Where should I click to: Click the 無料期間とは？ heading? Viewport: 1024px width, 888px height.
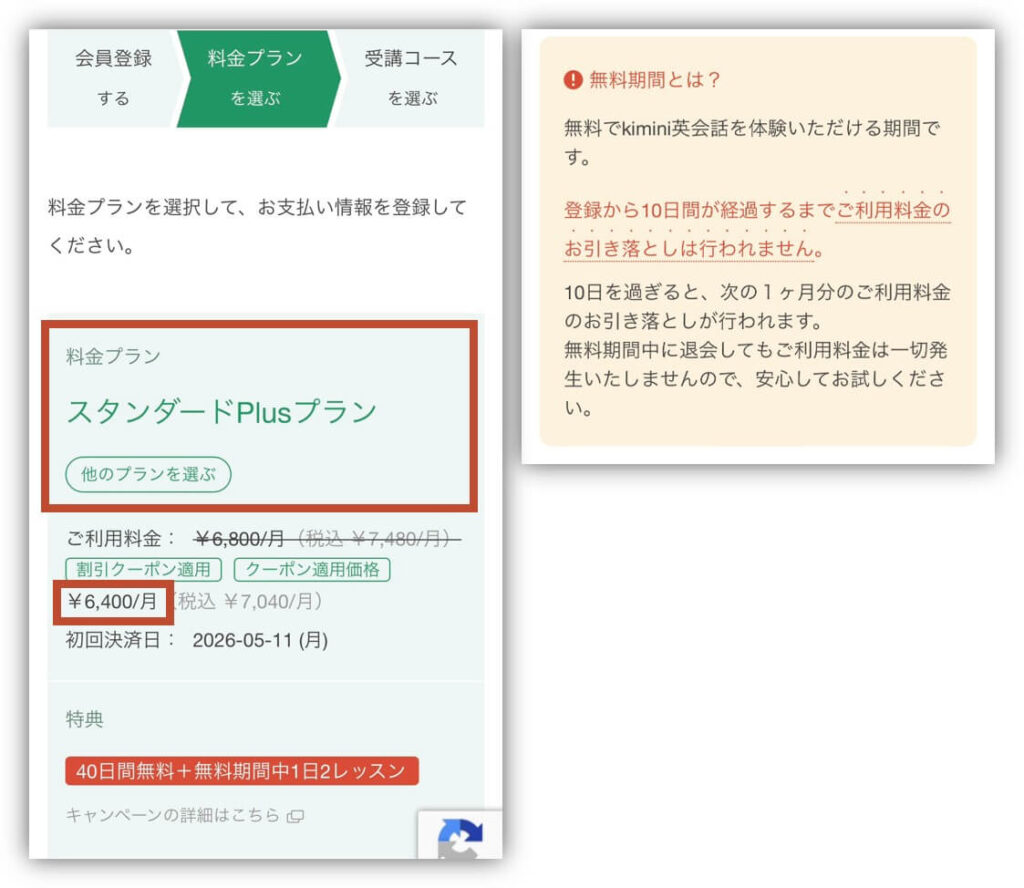(654, 80)
